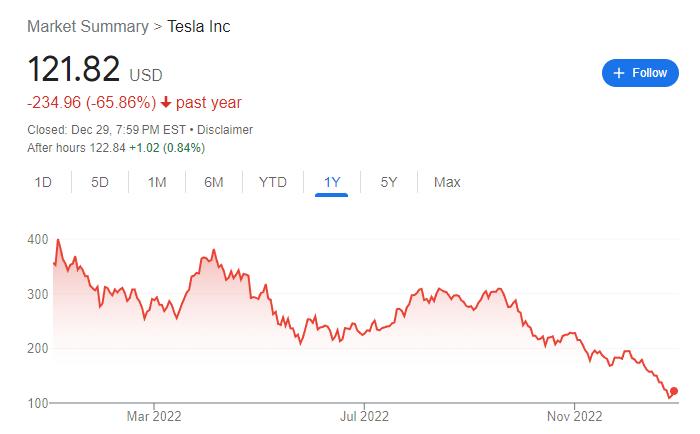Select the Max range tab
This screenshot has height=434, width=700.
tap(447, 182)
